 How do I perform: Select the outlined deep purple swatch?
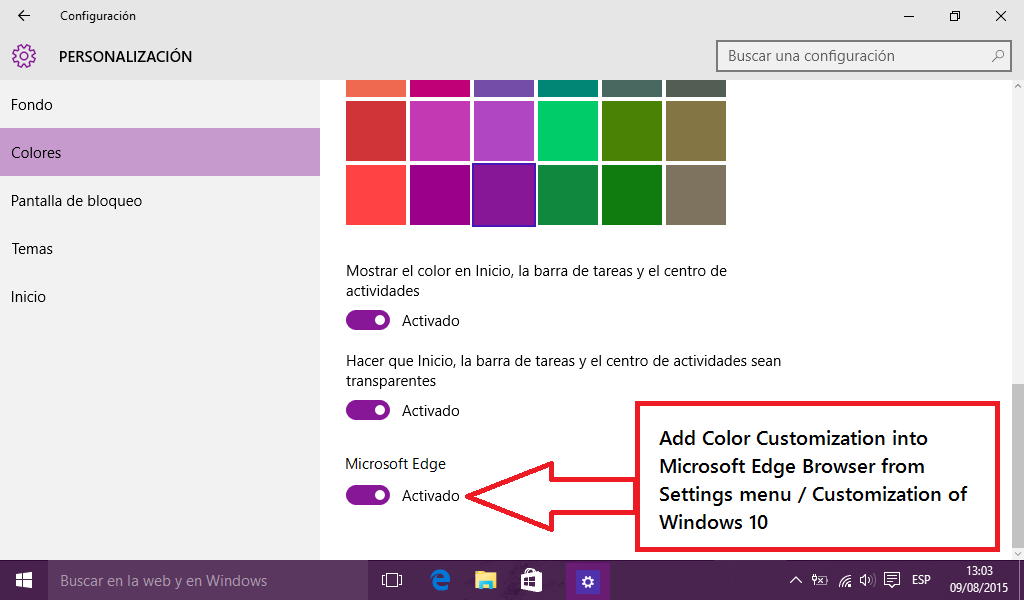coord(504,195)
